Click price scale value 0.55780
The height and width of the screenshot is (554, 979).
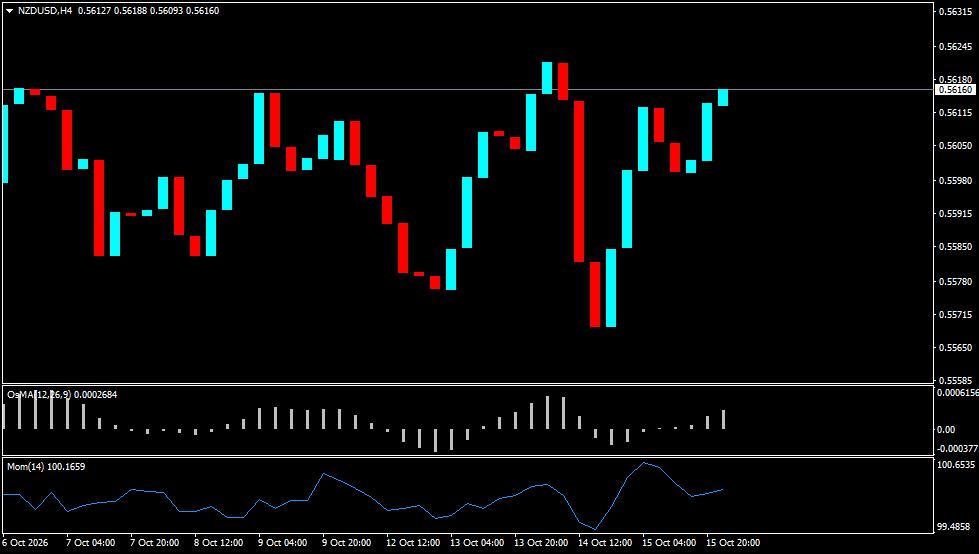point(955,282)
